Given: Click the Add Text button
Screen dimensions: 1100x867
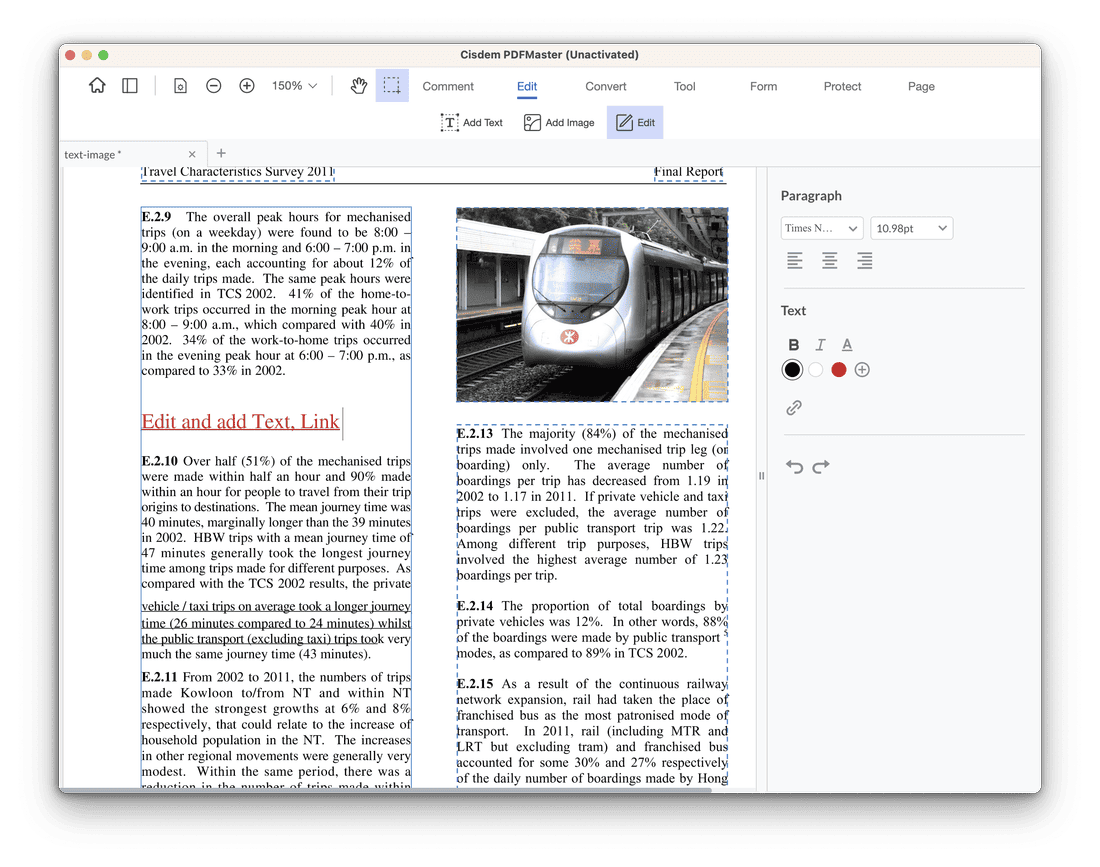Looking at the screenshot, I should (471, 123).
